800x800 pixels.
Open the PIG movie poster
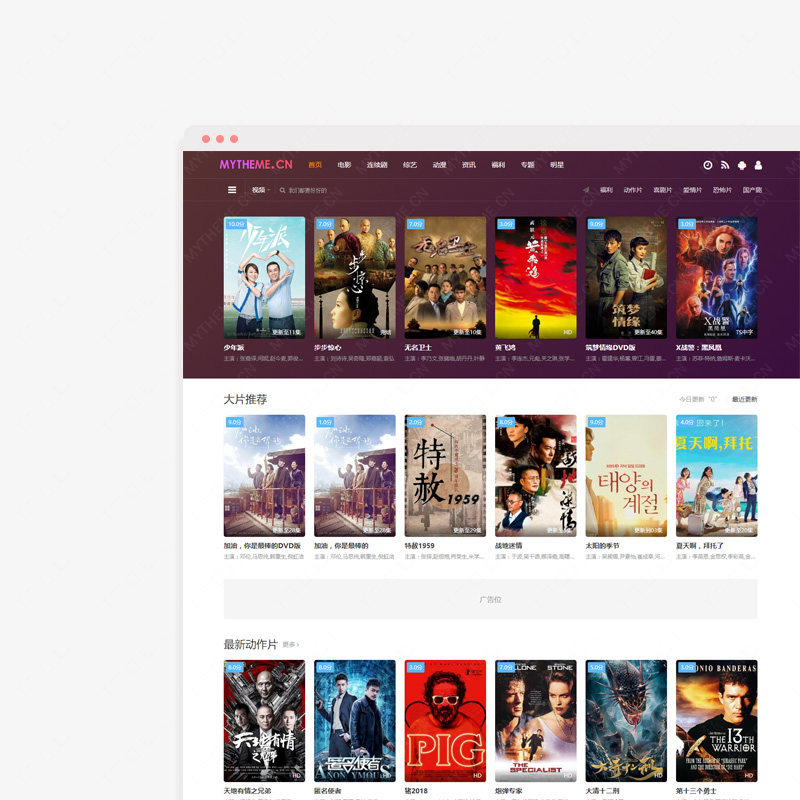click(x=445, y=720)
